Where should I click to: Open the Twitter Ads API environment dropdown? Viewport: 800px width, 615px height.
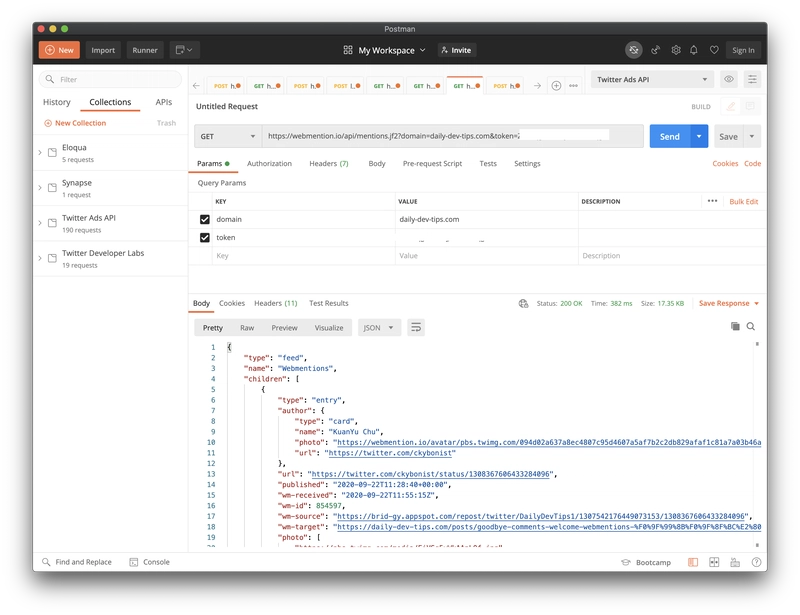[651, 79]
